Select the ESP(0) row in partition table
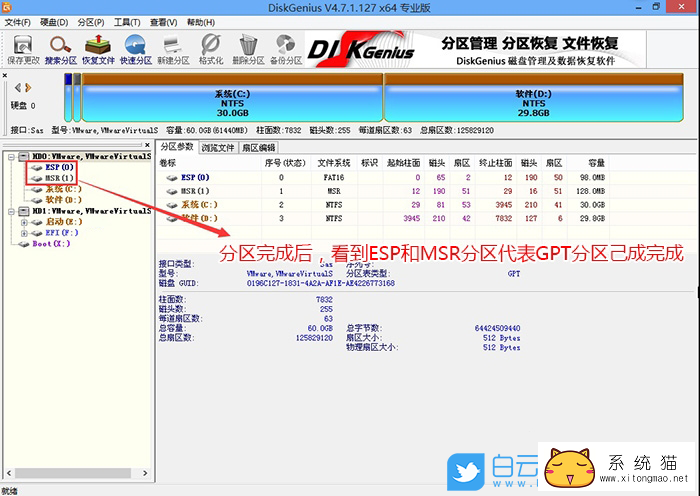 pyautogui.click(x=383, y=177)
